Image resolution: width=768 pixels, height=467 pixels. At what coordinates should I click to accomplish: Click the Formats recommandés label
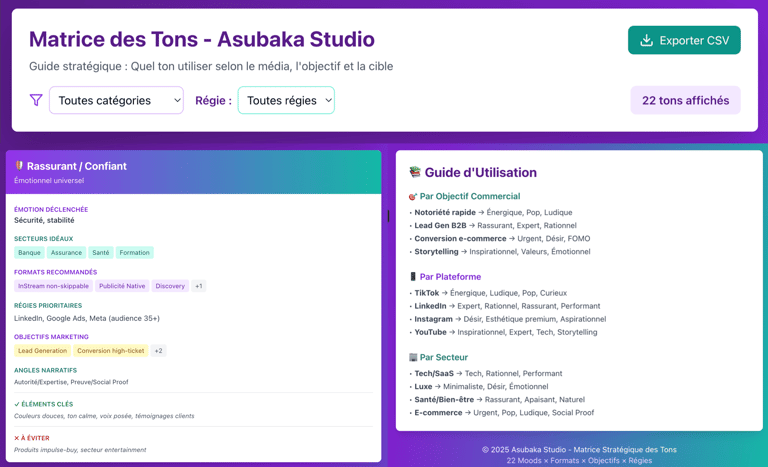tap(55, 272)
